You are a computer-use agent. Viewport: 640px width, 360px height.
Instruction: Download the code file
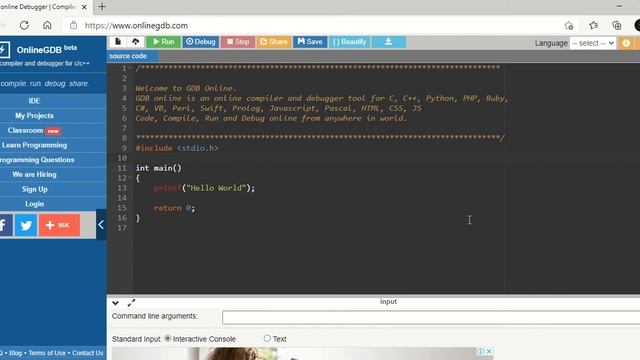[389, 42]
